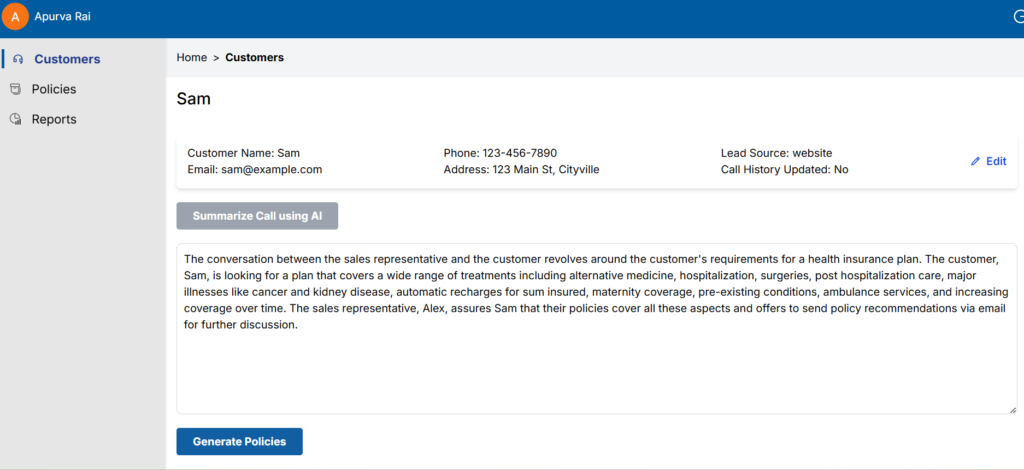Screen dimensions: 1024x470
Task: Click the text area resize handle
Action: pyautogui.click(x=1012, y=409)
